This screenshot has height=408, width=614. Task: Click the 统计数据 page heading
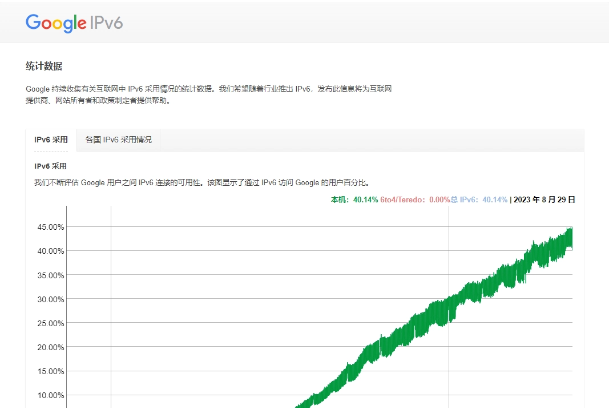pyautogui.click(x=44, y=66)
